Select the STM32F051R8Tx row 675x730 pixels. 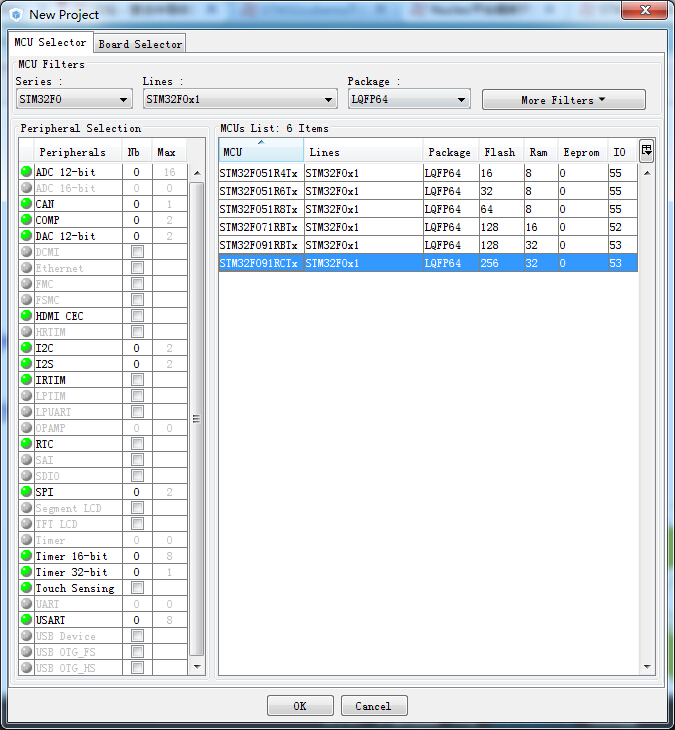428,209
